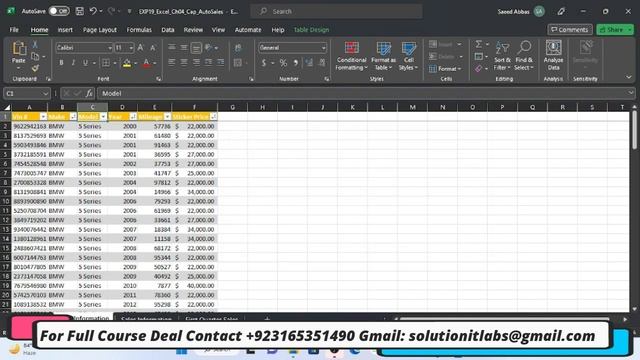
Task: Open the font size dropdown
Action: pos(131,48)
